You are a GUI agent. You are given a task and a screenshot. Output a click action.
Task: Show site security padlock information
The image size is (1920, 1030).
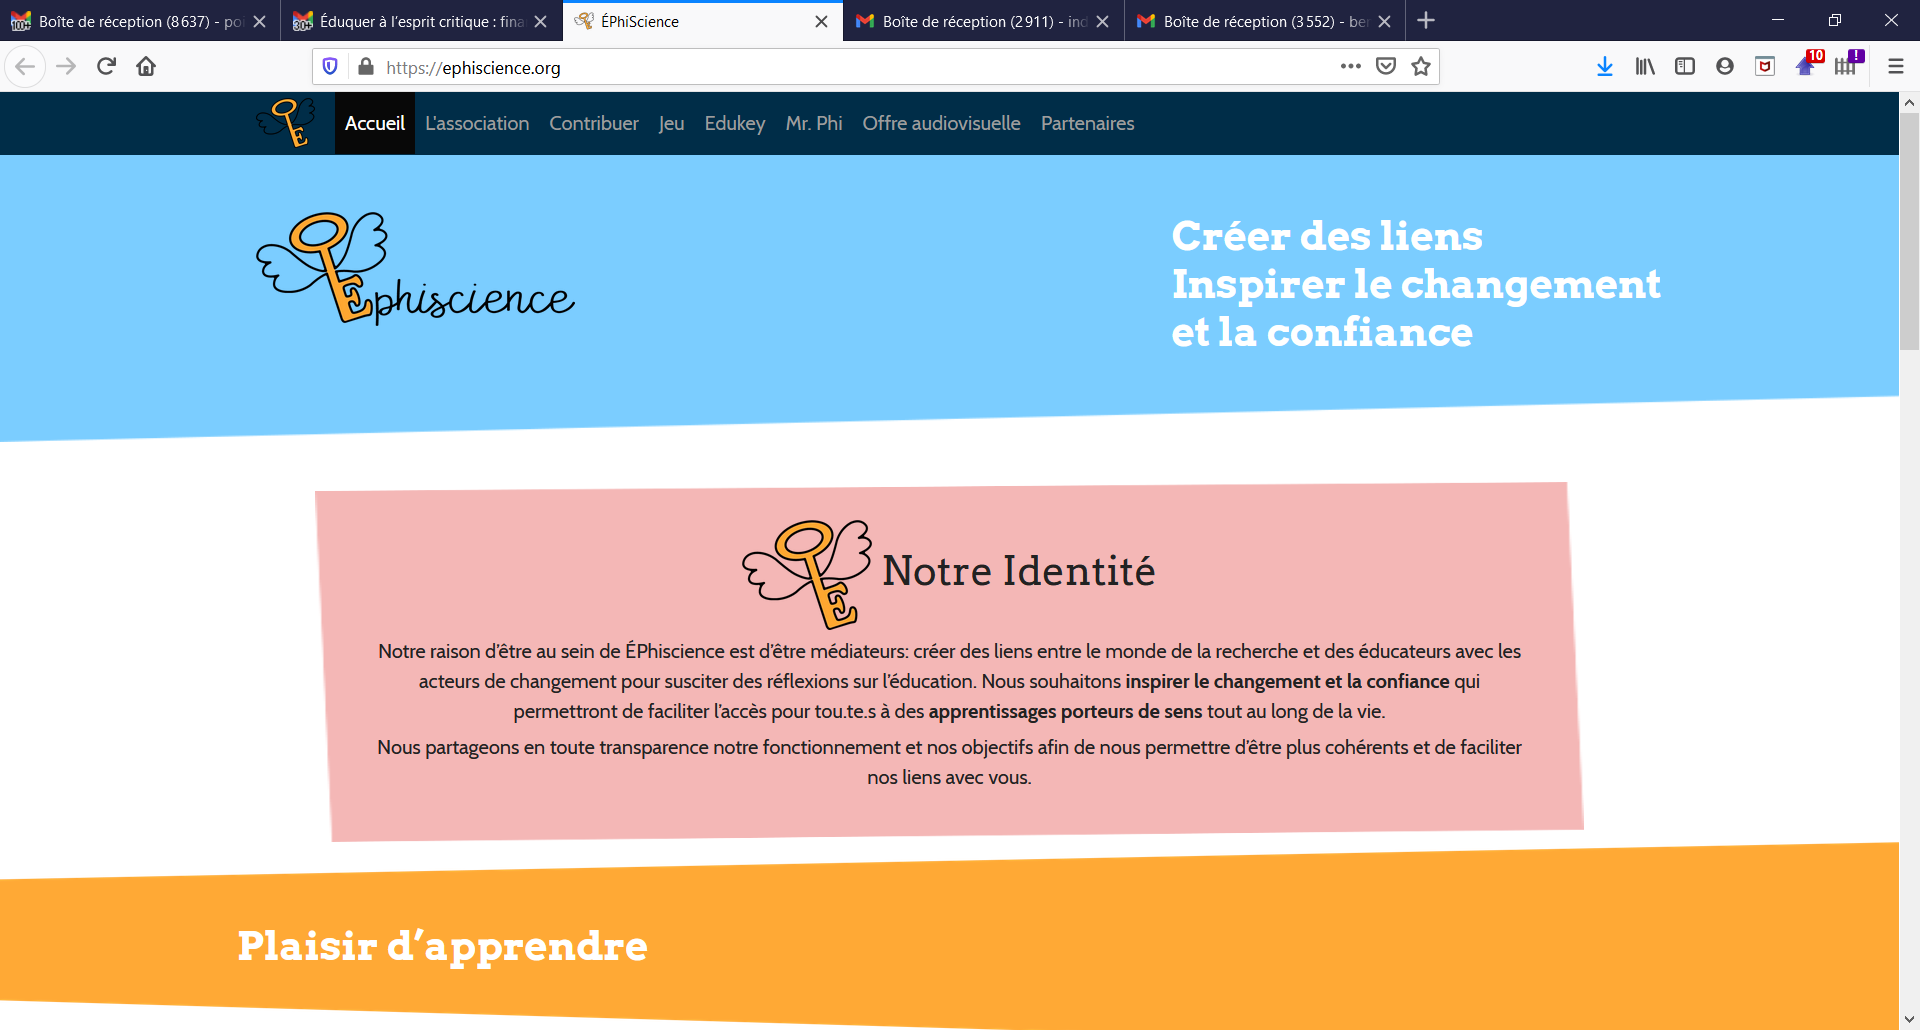click(366, 67)
